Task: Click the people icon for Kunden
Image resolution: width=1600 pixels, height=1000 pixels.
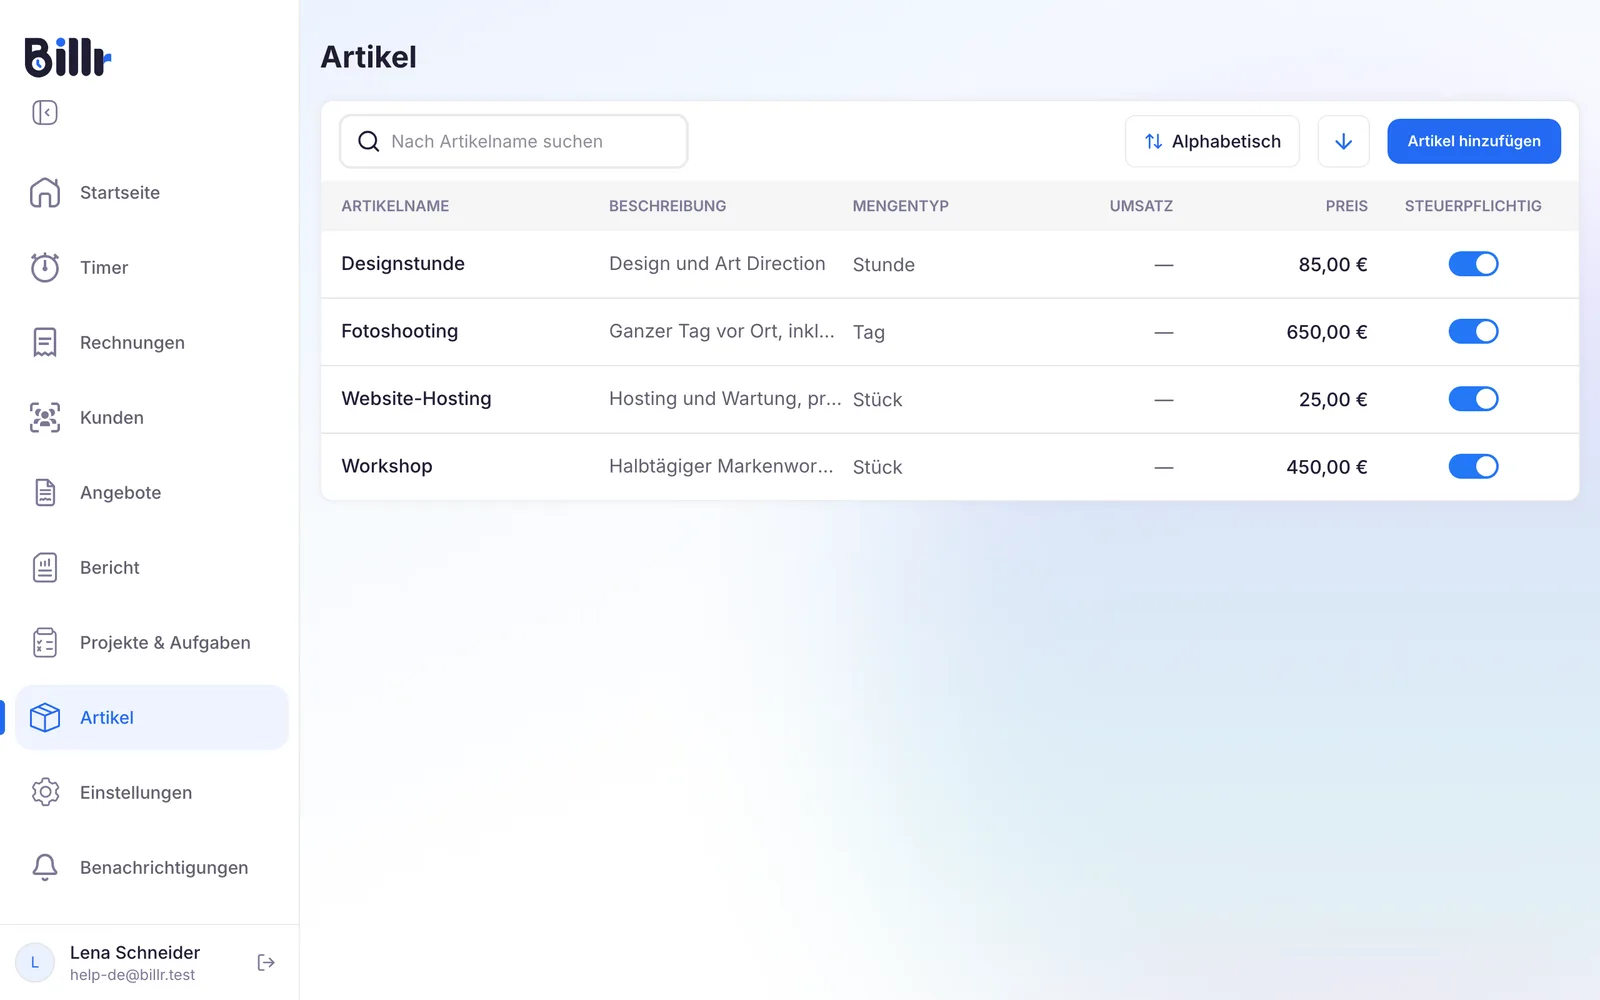Action: click(45, 417)
